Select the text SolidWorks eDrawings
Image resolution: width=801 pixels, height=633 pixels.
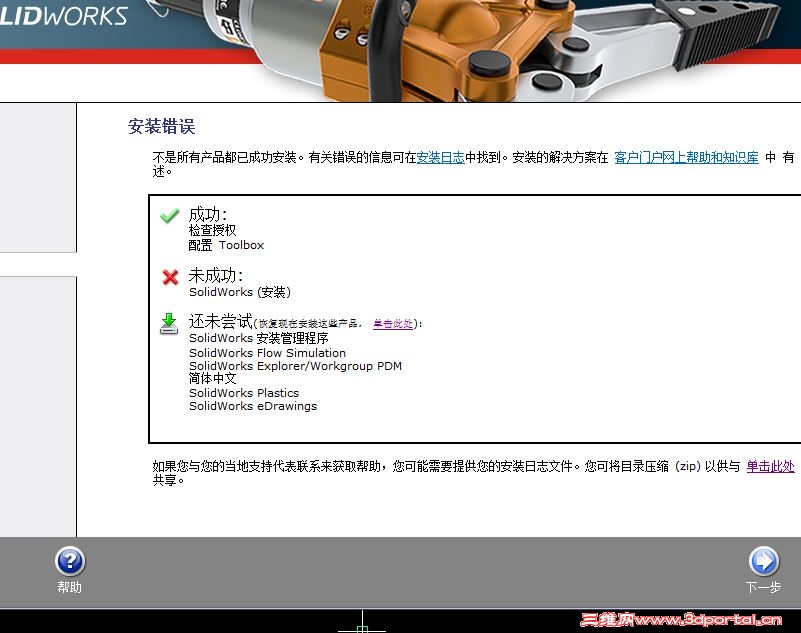pos(253,406)
